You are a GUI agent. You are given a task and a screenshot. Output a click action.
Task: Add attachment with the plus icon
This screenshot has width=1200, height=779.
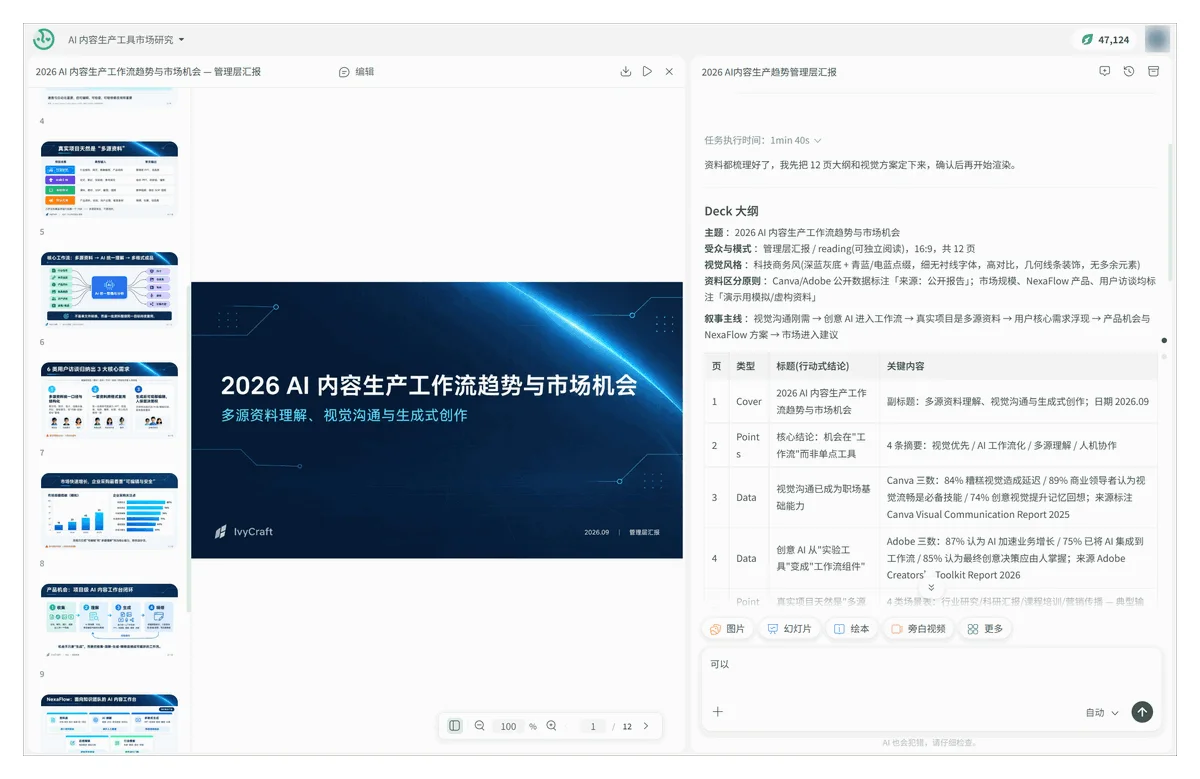[718, 712]
